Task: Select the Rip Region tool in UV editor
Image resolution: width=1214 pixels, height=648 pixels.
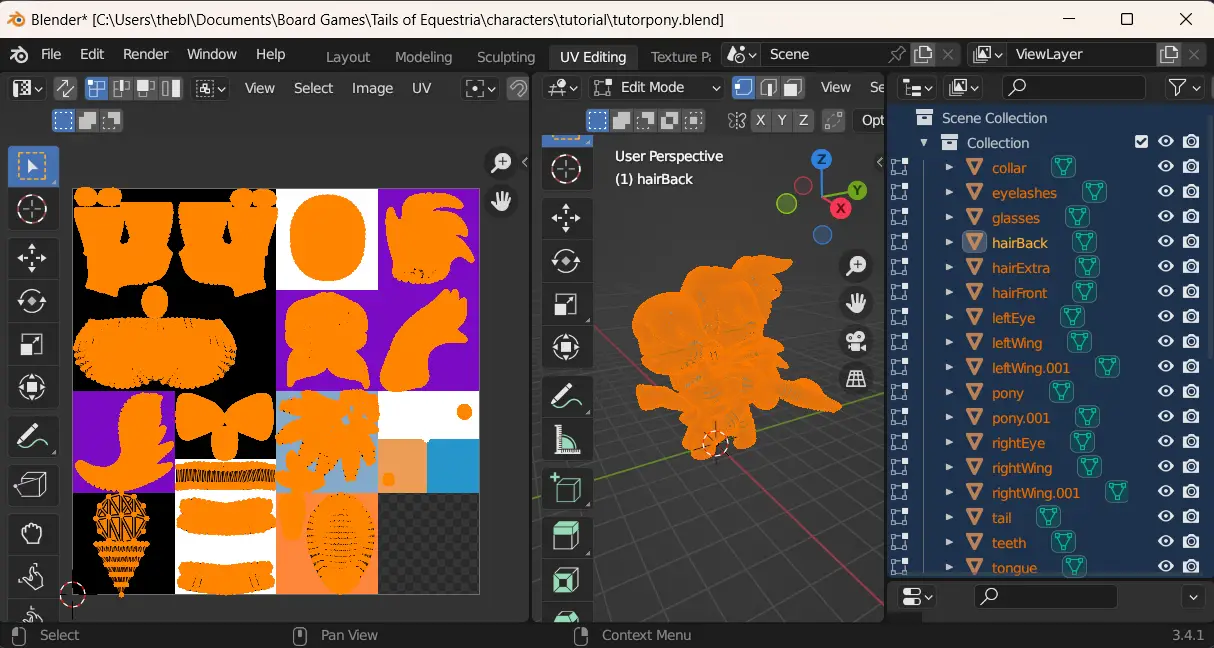Action: [33, 485]
